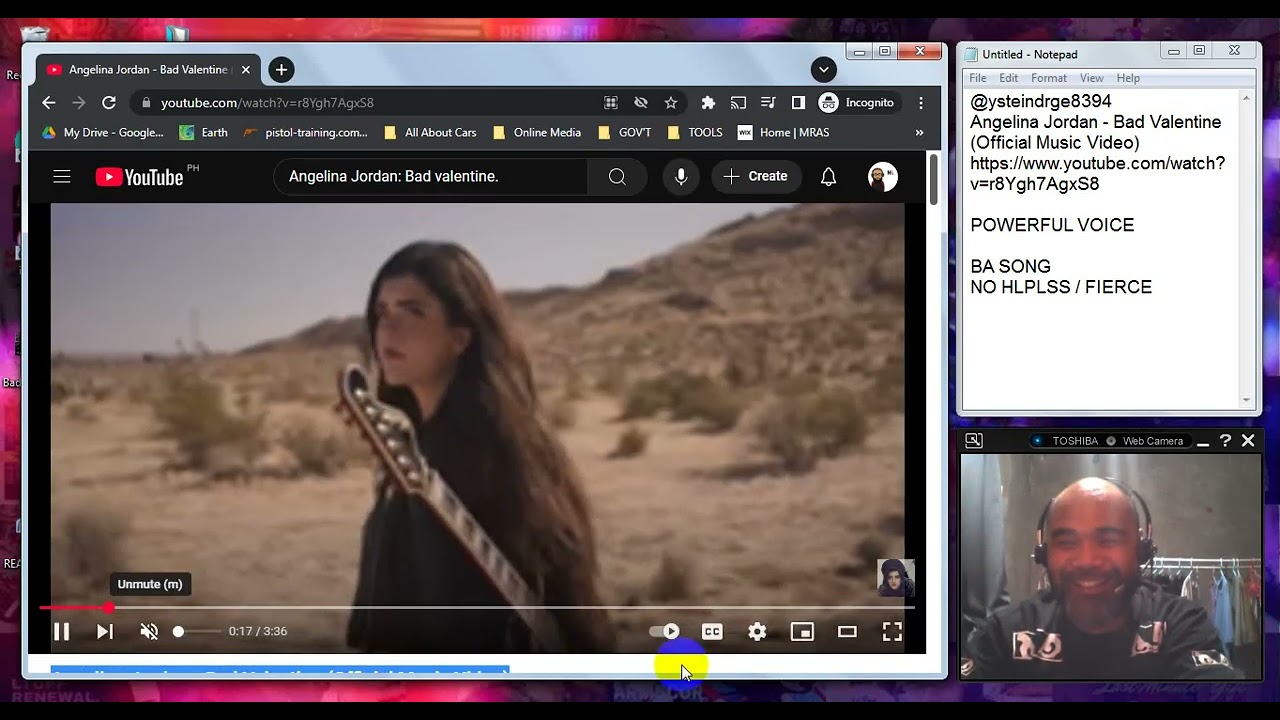Open Notepad's Edit menu
The width and height of the screenshot is (1280, 720).
[1009, 78]
